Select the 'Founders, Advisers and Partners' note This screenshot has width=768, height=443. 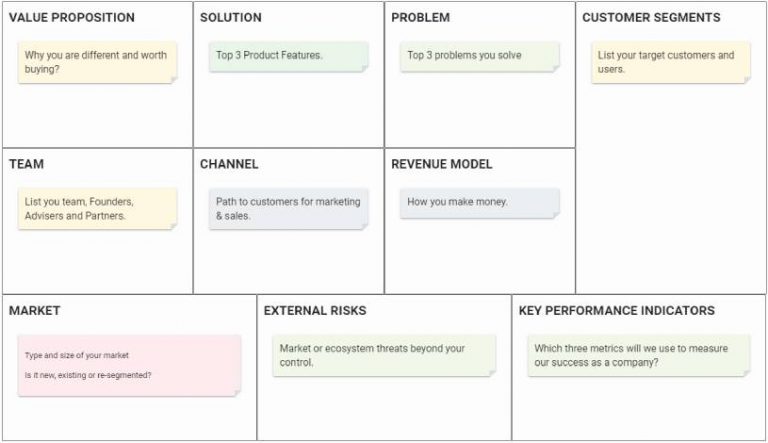(97, 208)
